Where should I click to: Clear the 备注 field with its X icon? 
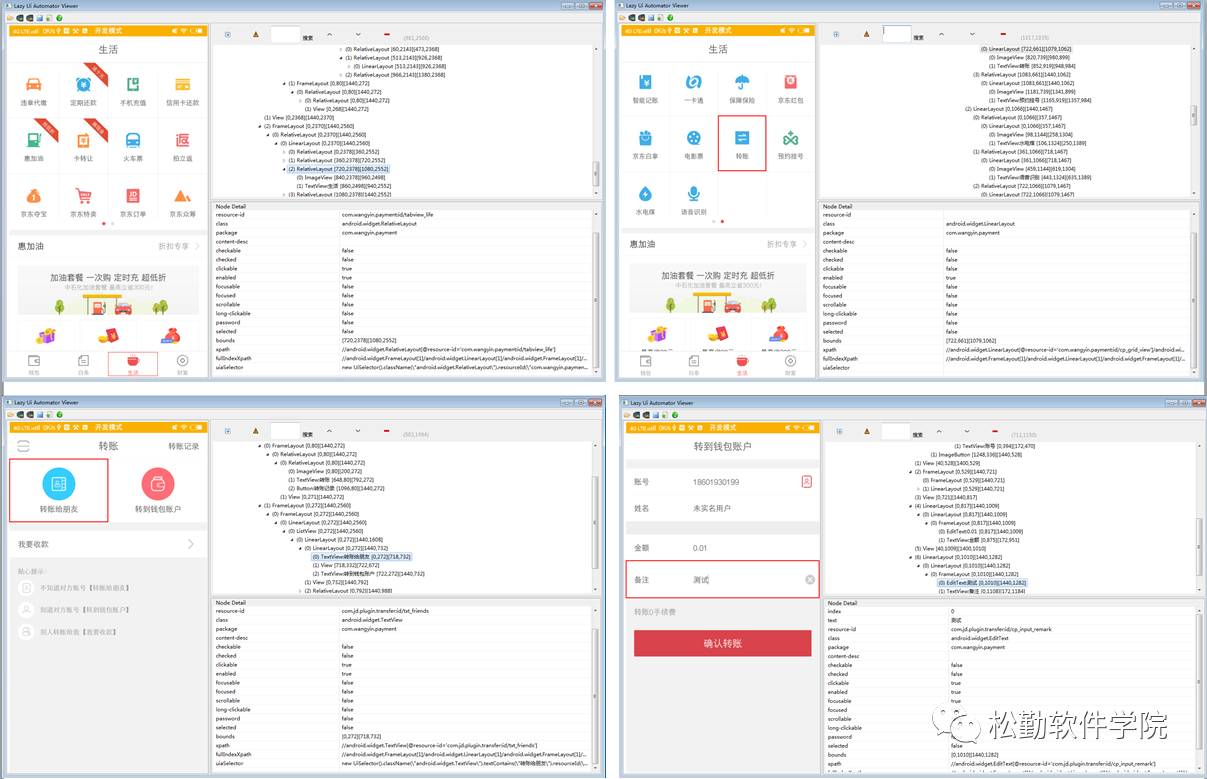pyautogui.click(x=810, y=580)
